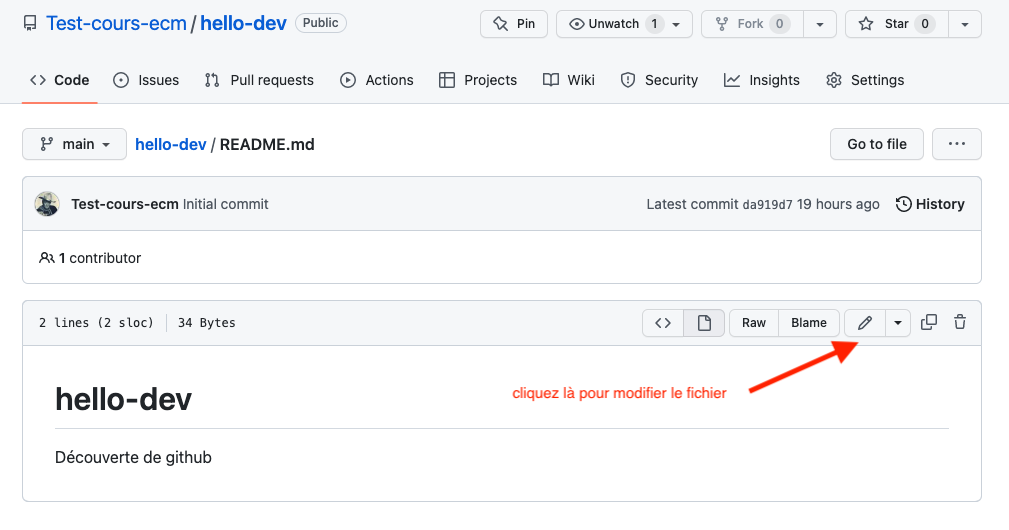1009x530 pixels.
Task: Switch to the Issues tab
Action: [146, 80]
